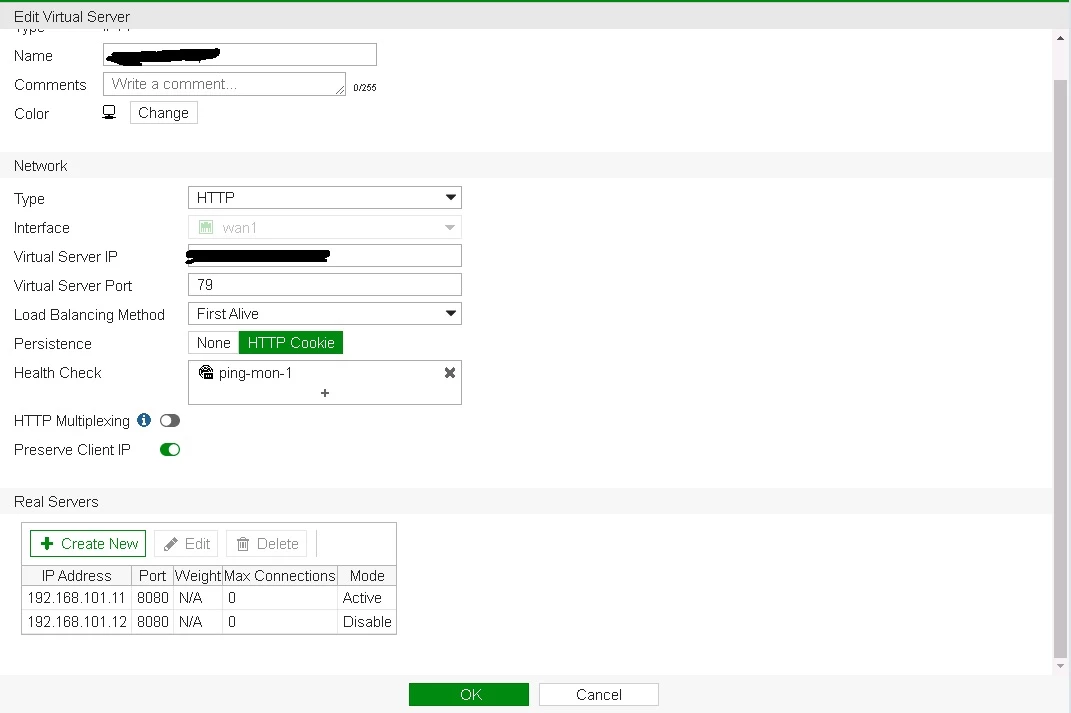Create New real server

tap(88, 544)
